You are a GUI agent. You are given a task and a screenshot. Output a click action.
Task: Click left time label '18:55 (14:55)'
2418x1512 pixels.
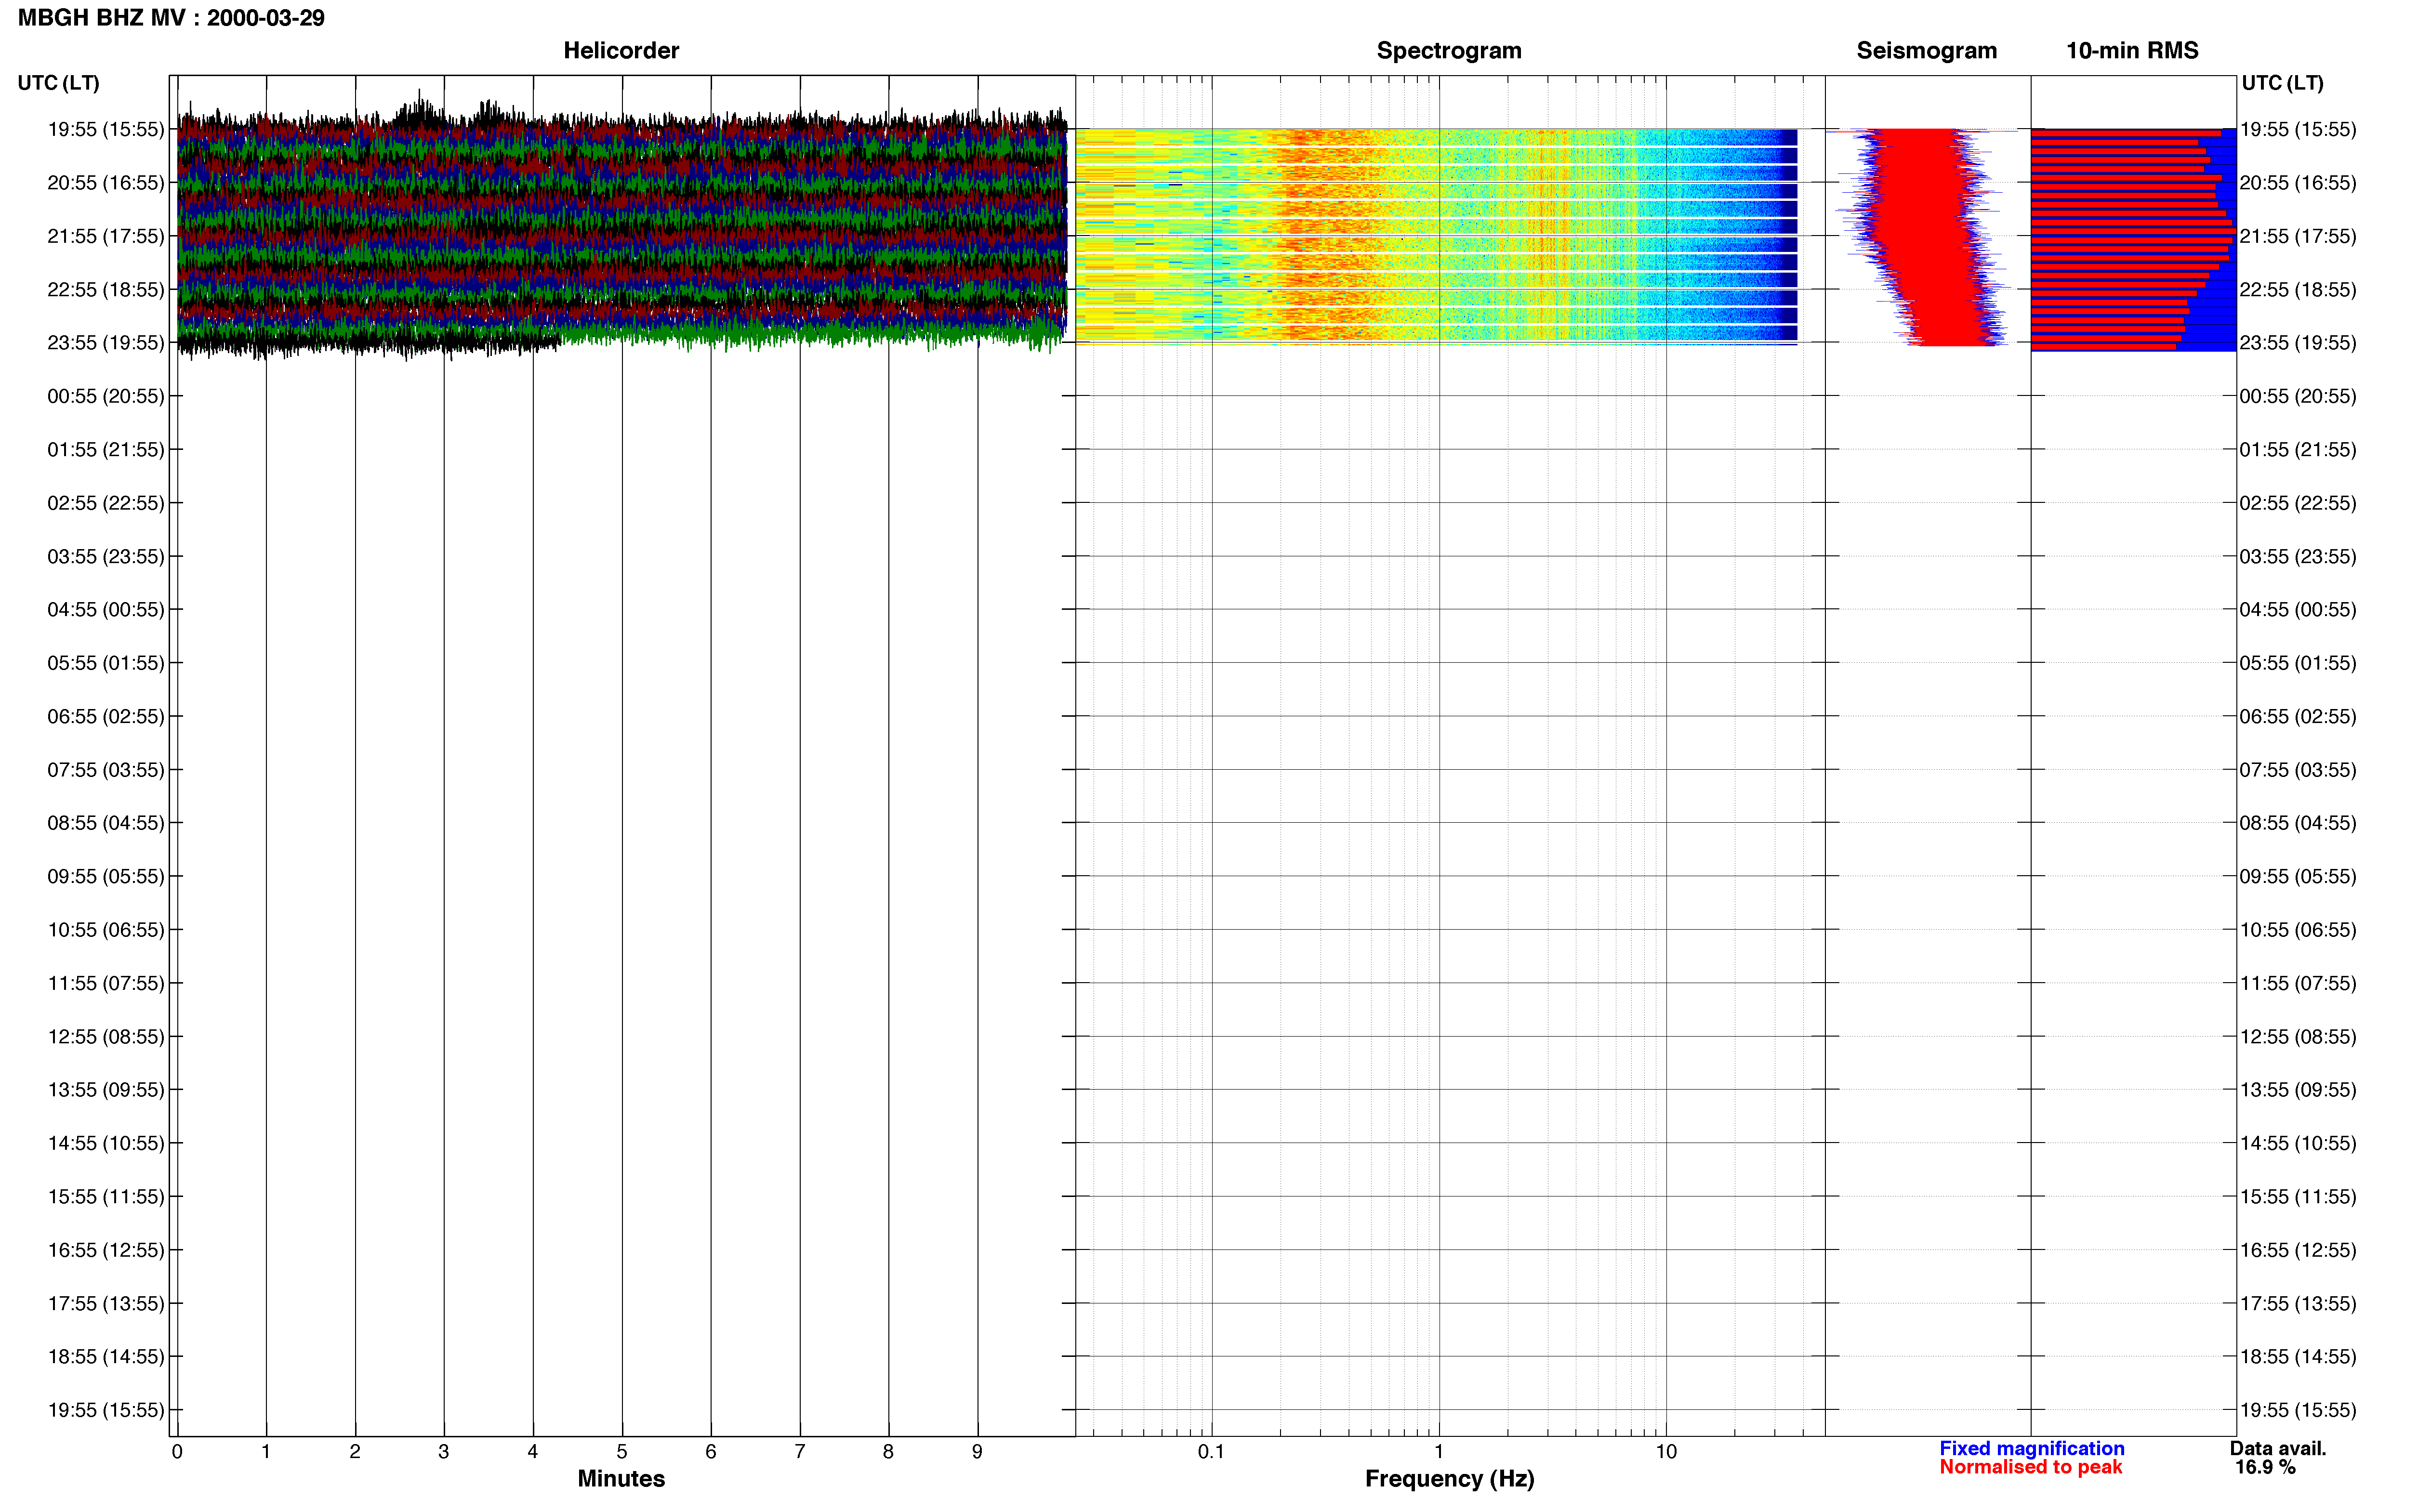(106, 1357)
